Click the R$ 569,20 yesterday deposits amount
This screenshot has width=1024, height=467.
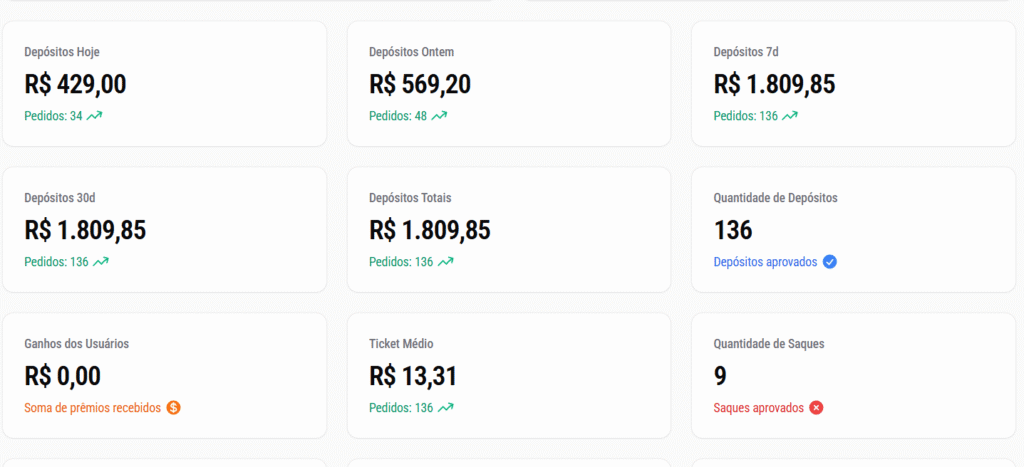coord(420,85)
